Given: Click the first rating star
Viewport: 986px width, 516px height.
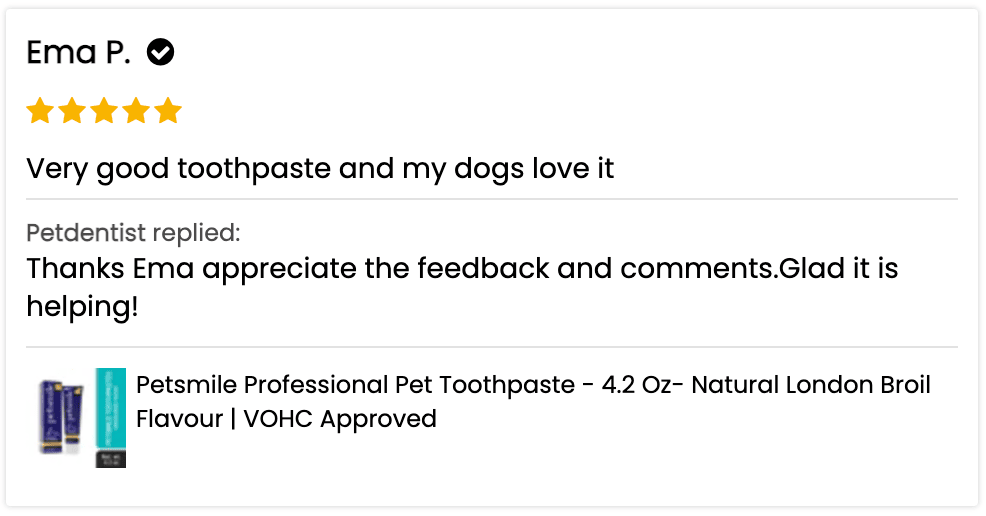Looking at the screenshot, I should pyautogui.click(x=40, y=111).
